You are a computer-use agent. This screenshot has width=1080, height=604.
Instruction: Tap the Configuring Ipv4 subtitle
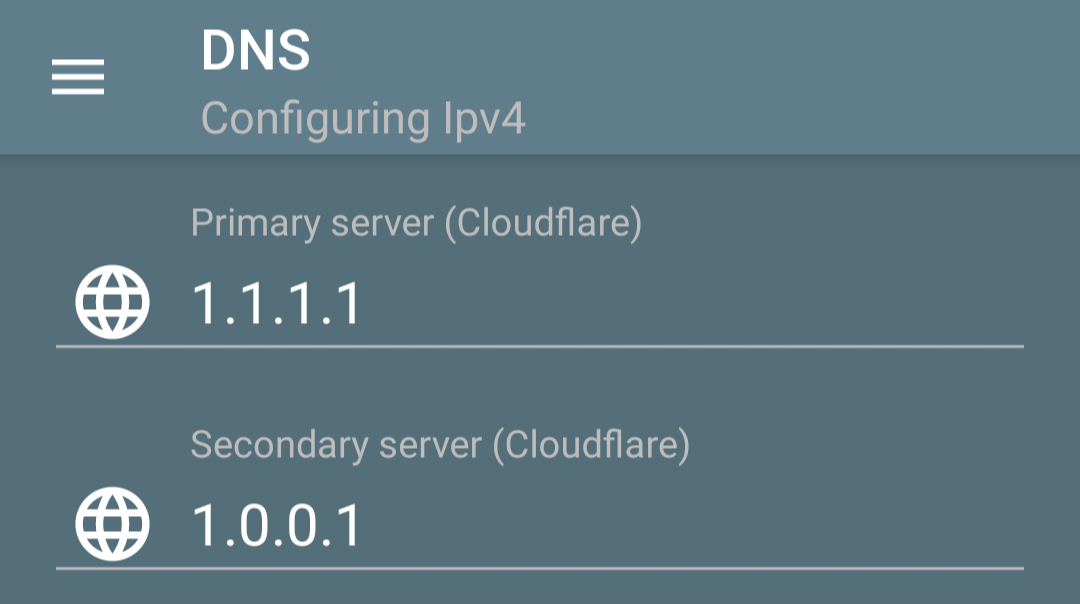[x=363, y=119]
